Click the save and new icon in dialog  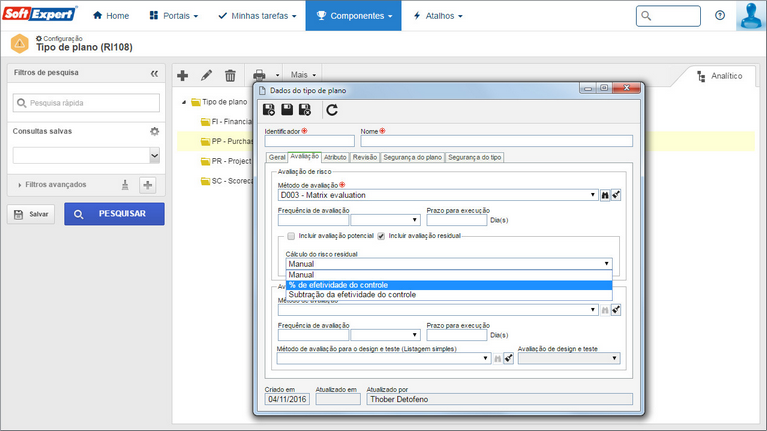tap(269, 110)
